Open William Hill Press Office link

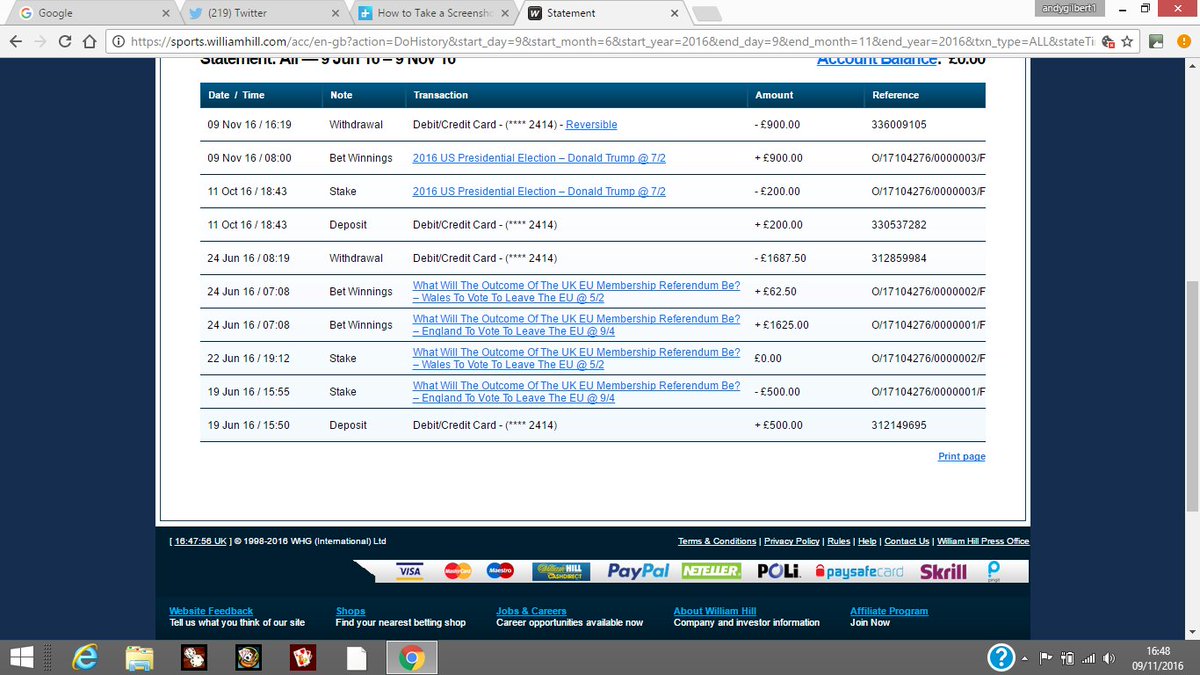pos(982,541)
